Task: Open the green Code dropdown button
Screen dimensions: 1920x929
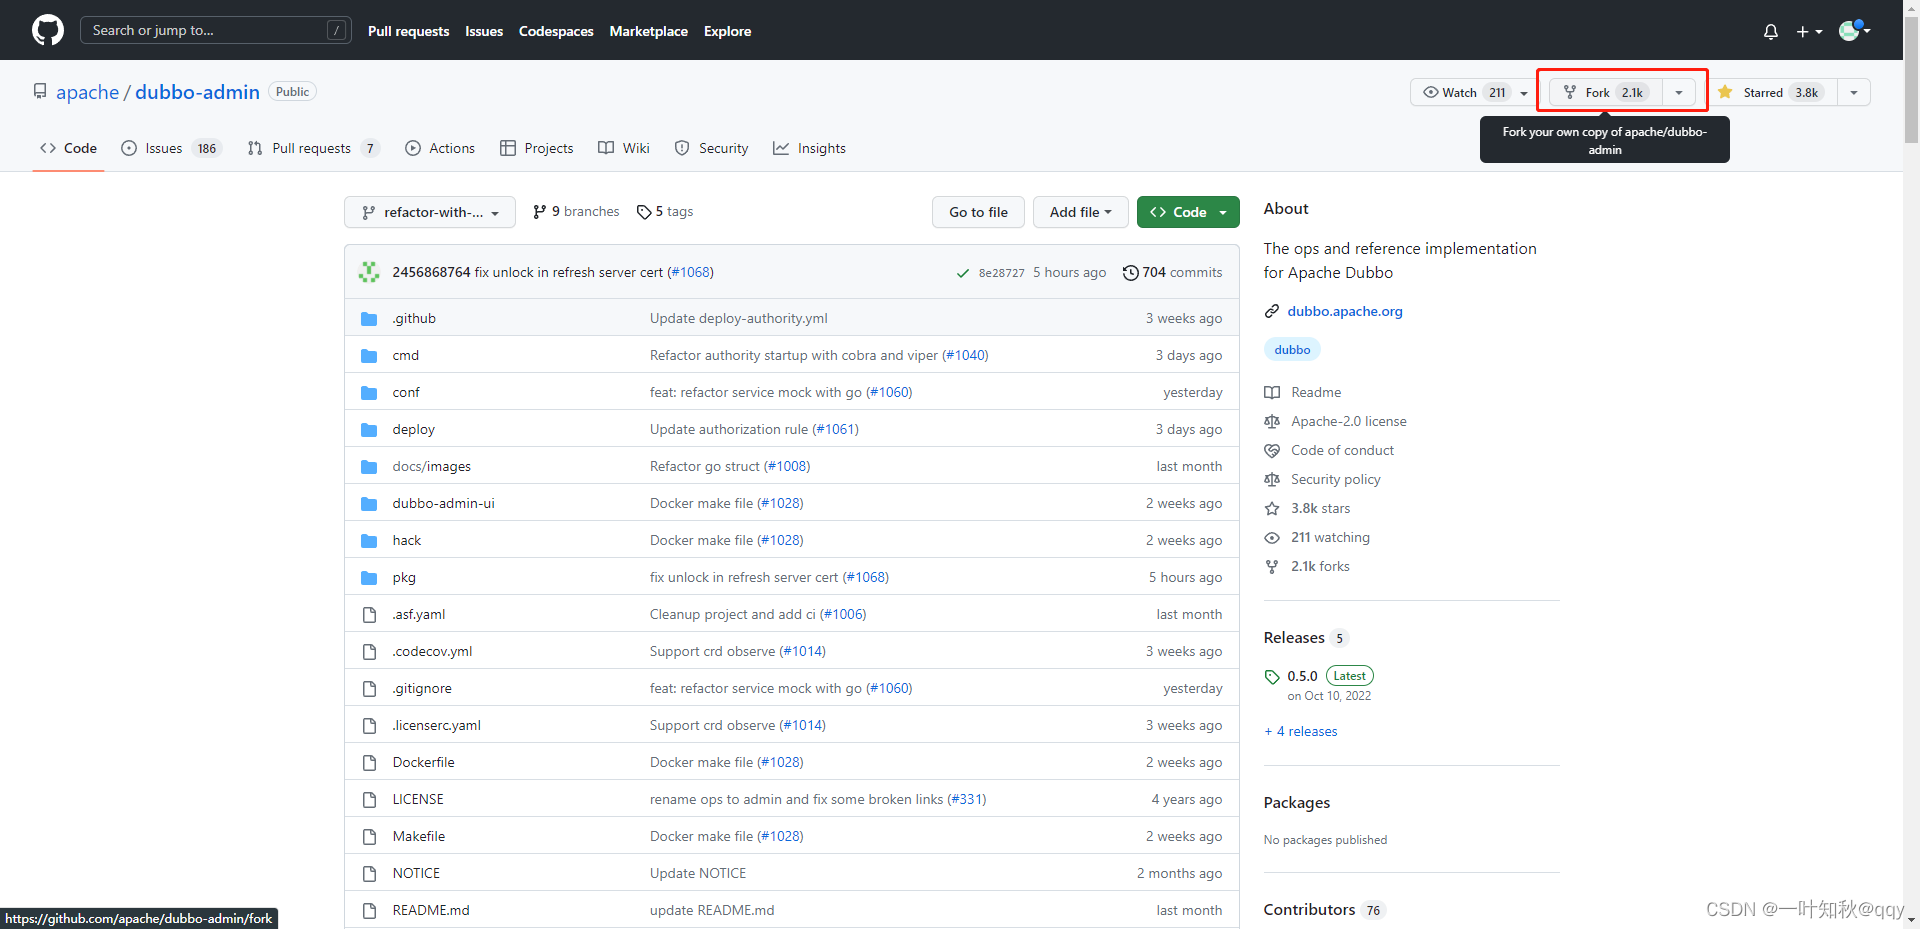Action: (1188, 212)
